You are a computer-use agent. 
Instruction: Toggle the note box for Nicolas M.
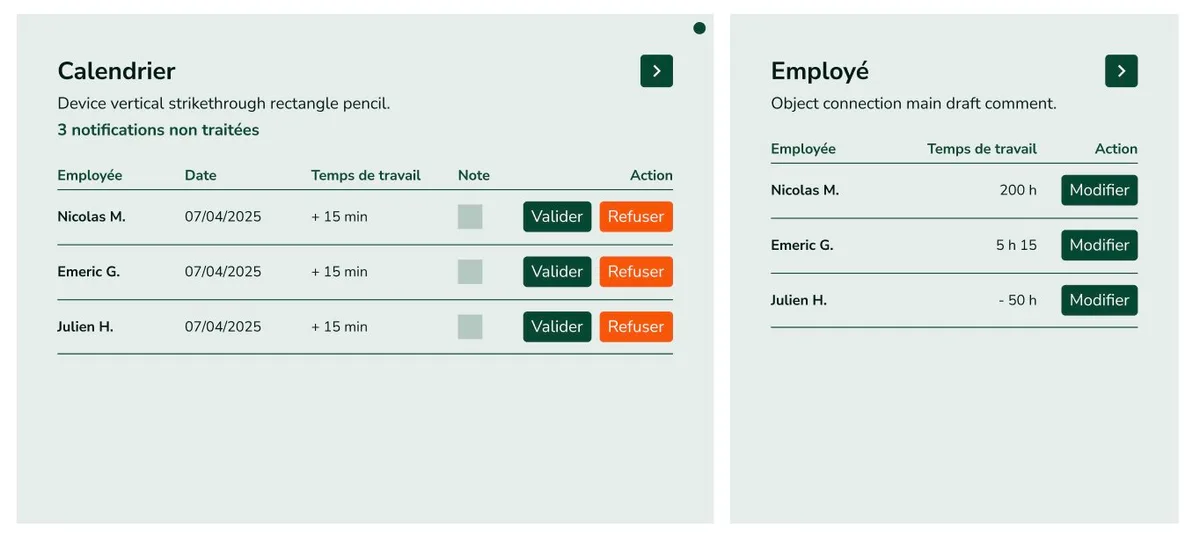470,217
